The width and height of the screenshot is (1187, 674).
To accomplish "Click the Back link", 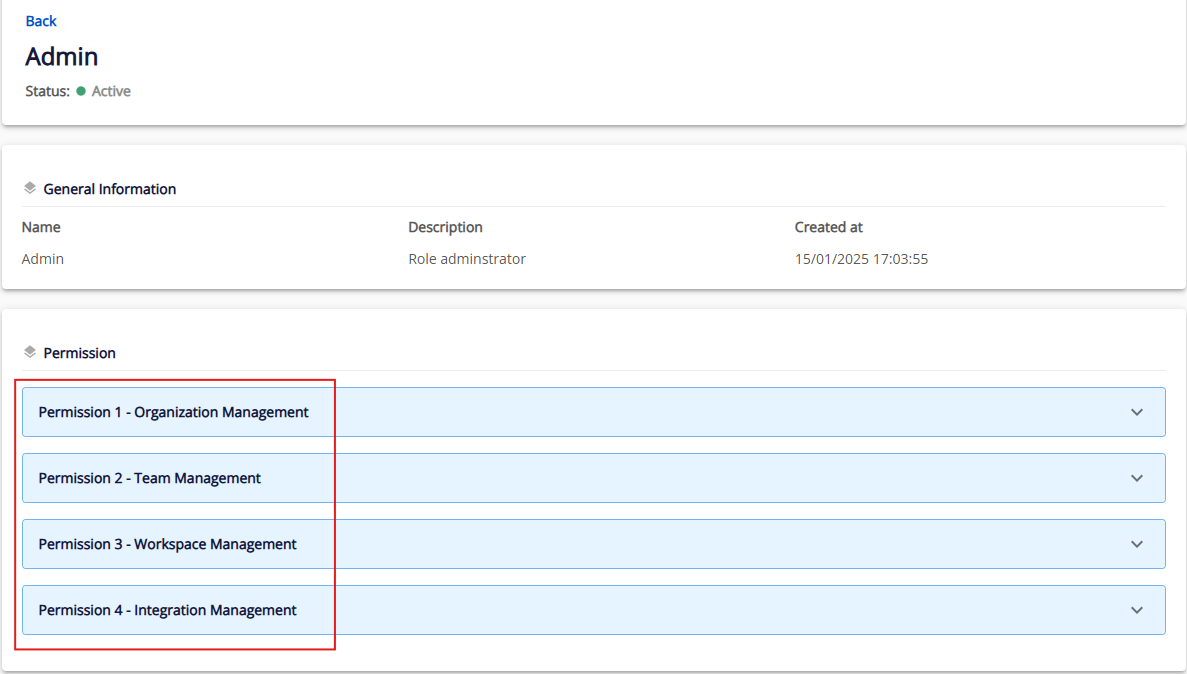I will click(x=41, y=21).
